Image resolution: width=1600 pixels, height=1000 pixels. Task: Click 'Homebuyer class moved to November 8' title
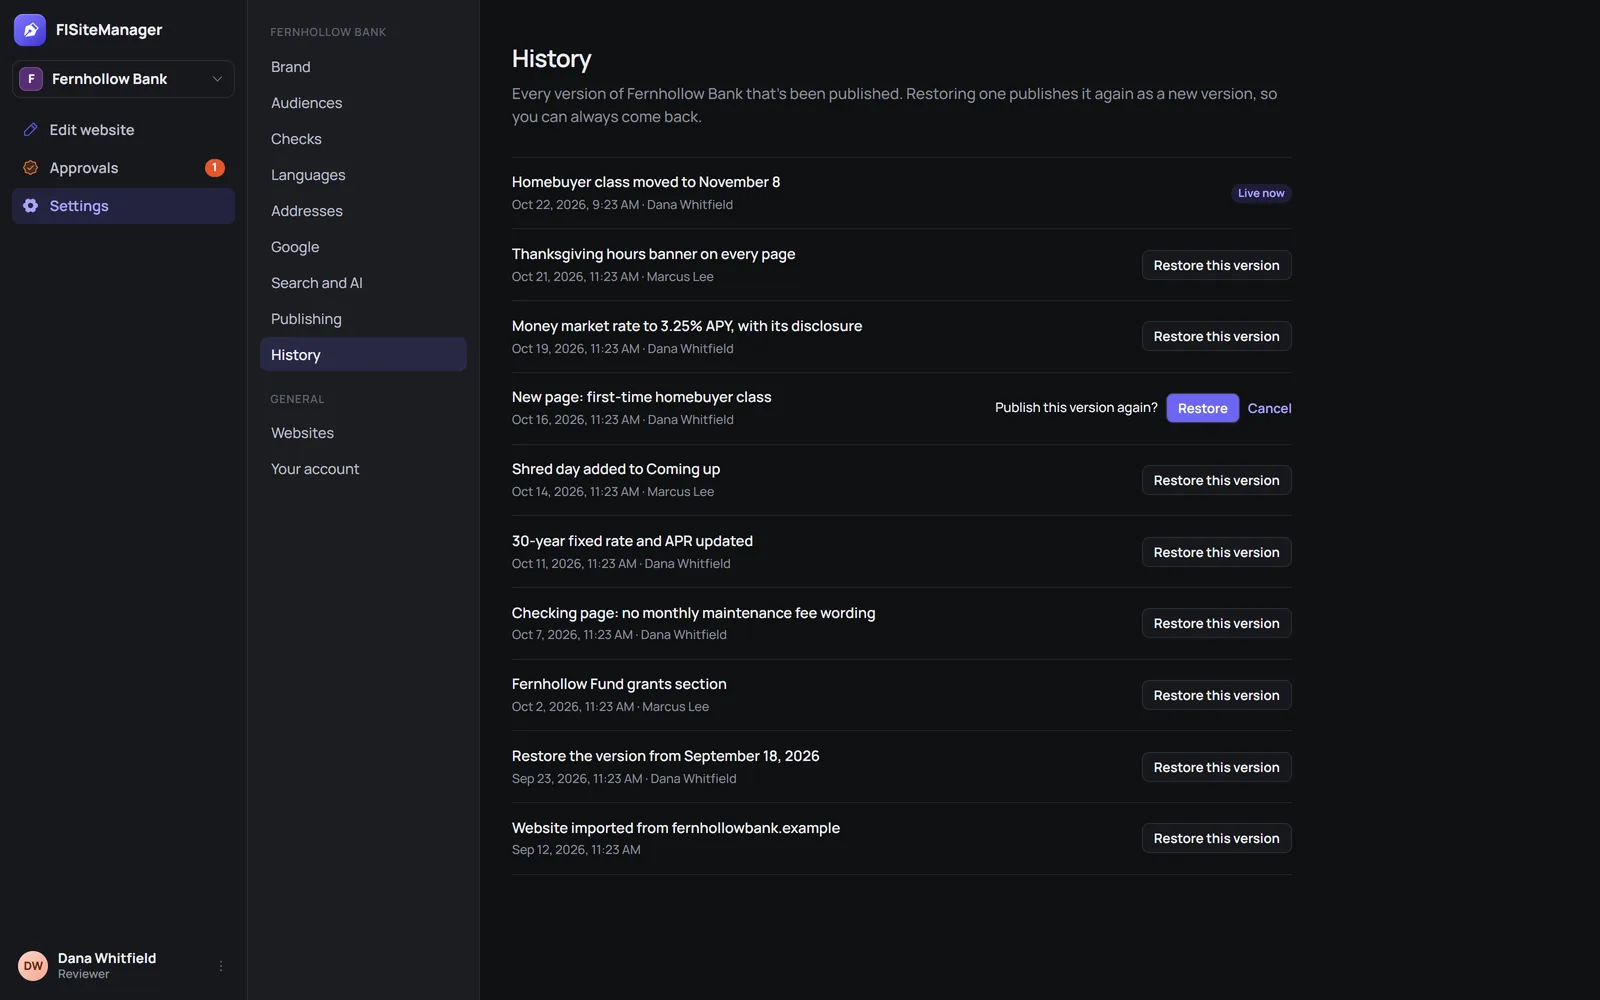(646, 182)
